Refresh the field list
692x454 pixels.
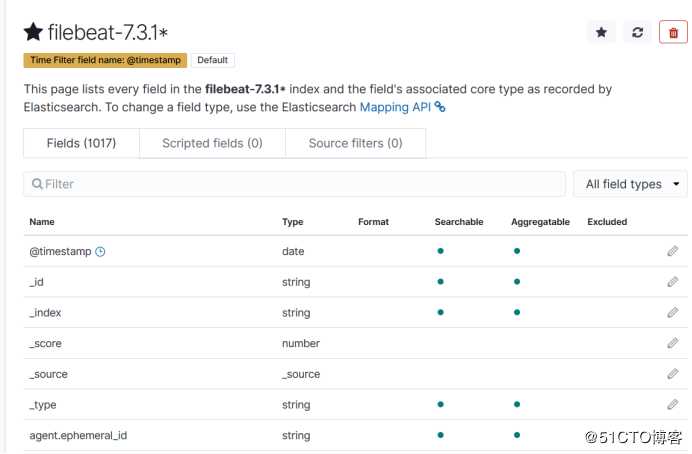(637, 32)
